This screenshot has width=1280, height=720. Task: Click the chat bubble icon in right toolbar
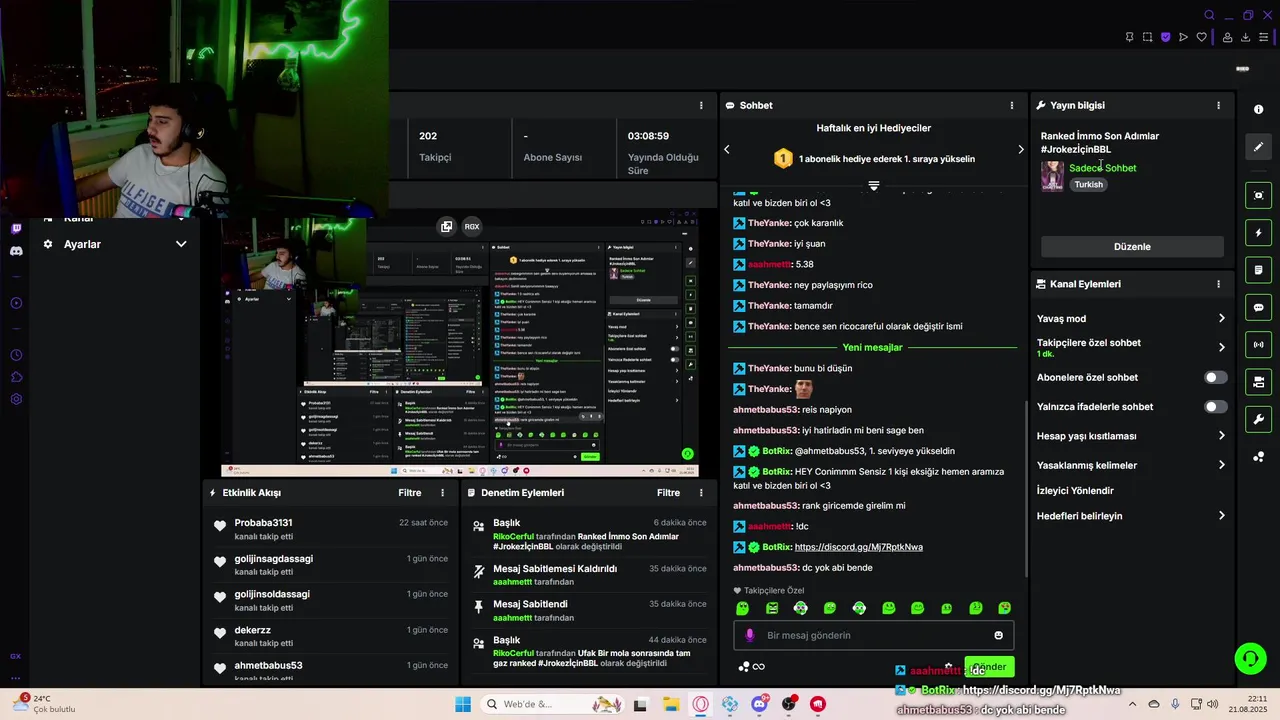pyautogui.click(x=1259, y=307)
